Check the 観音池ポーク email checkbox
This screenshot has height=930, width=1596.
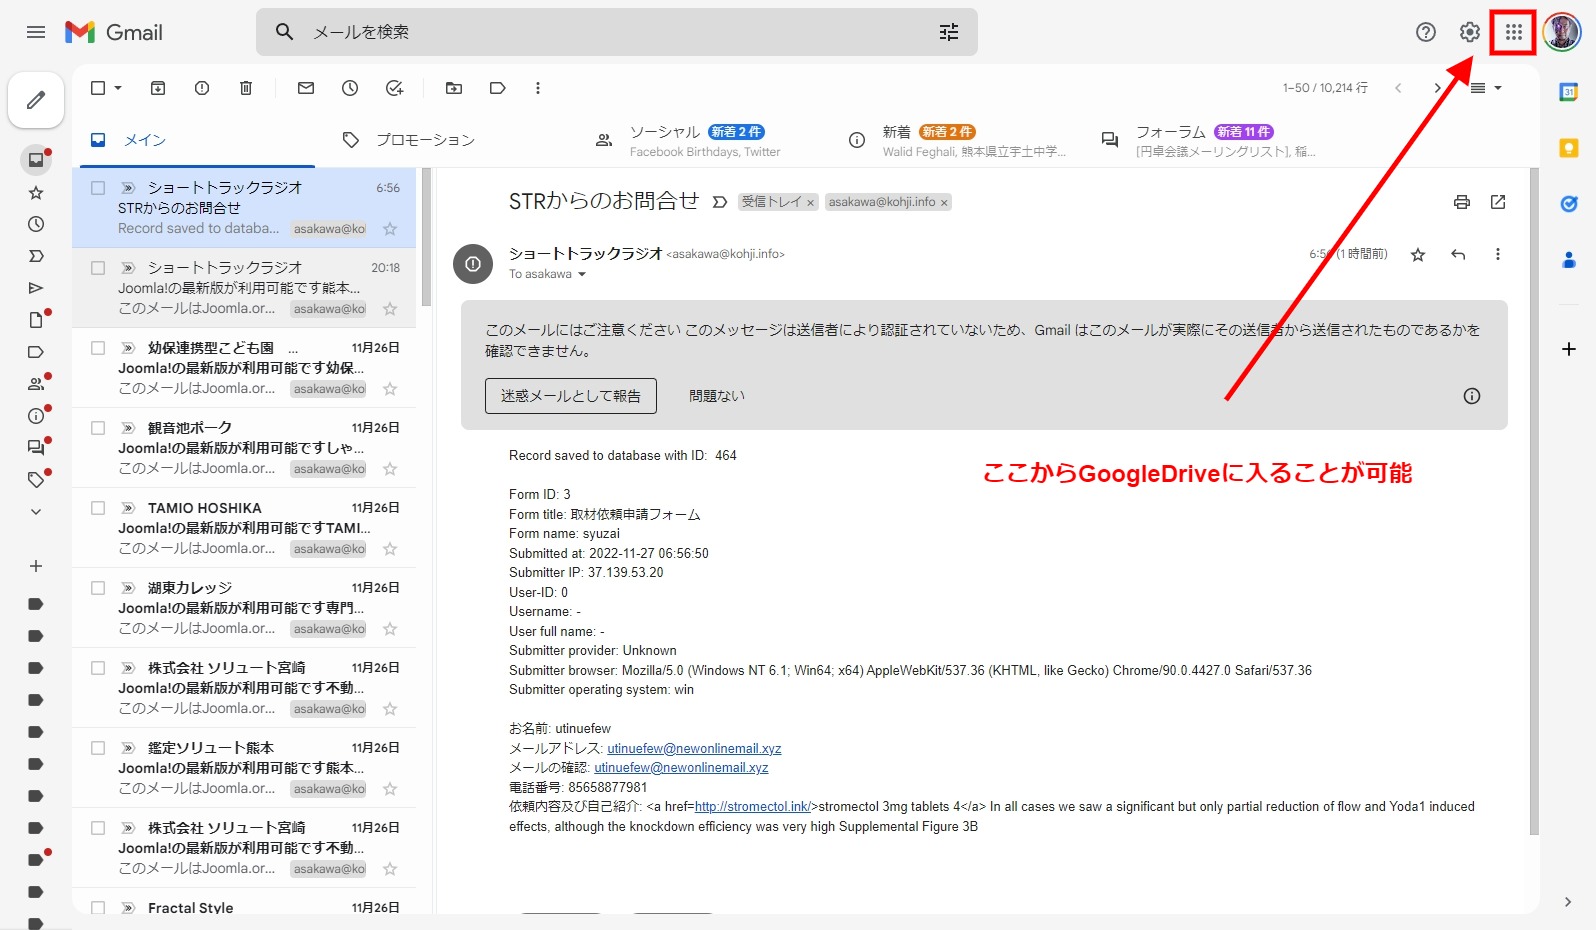pos(98,428)
